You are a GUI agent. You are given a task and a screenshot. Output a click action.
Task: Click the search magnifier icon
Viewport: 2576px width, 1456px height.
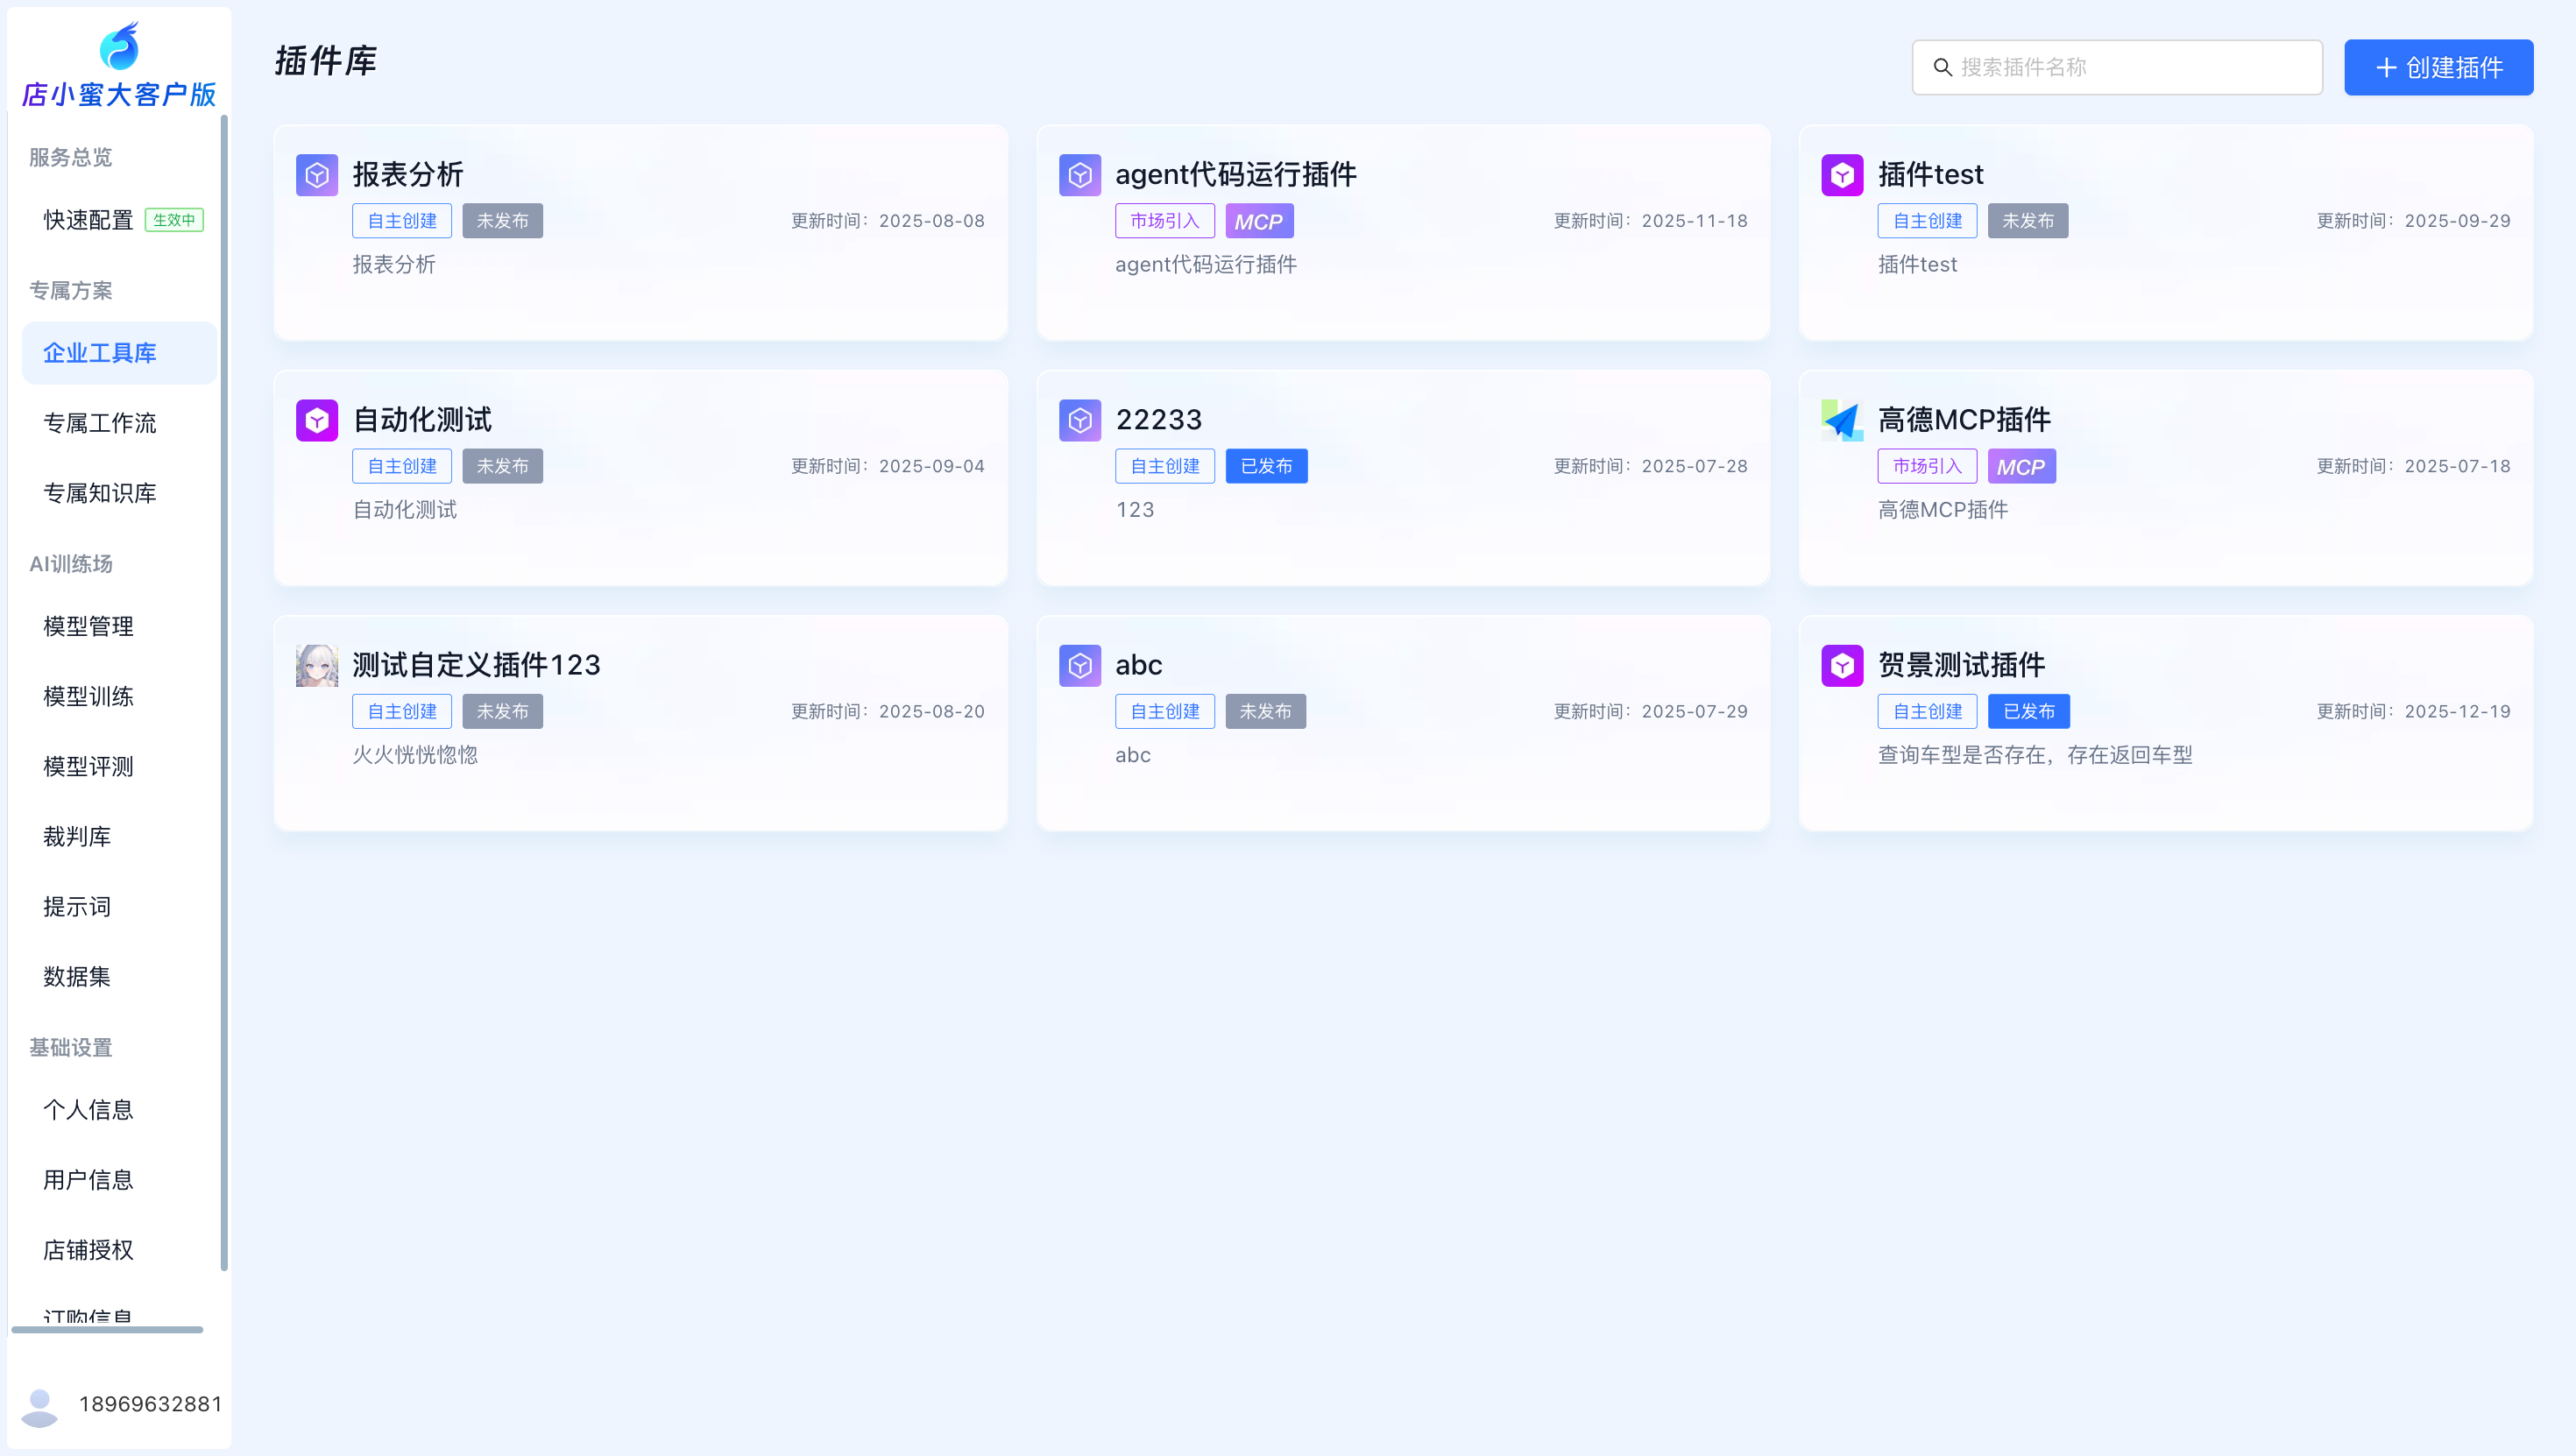(x=1942, y=67)
